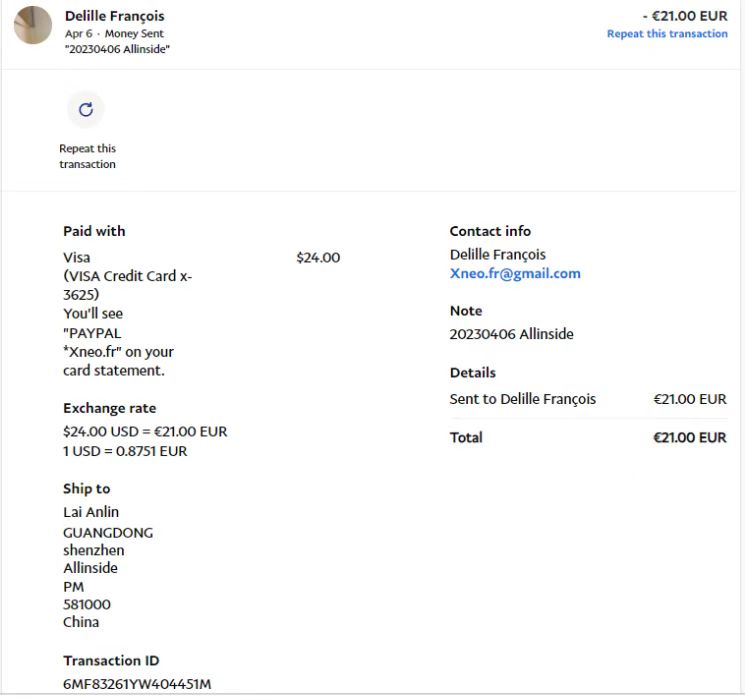
Task: Click the 1 USD = 0.8751 EUR rate line
Action: coord(125,451)
